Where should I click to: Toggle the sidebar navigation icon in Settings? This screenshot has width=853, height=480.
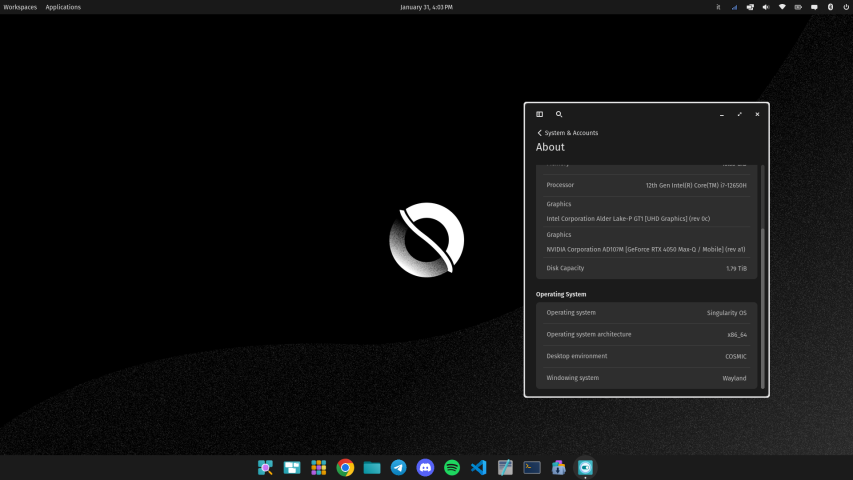point(539,114)
